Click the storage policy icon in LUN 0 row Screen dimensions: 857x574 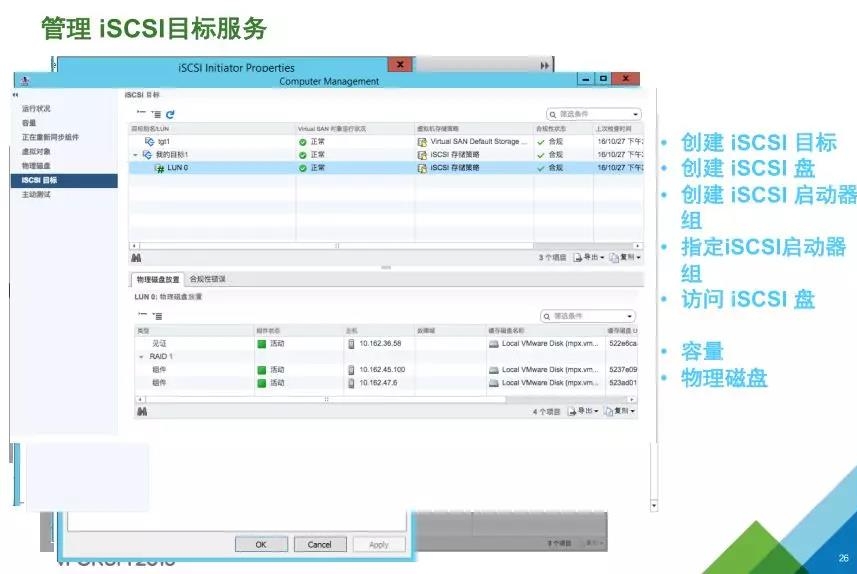pyautogui.click(x=422, y=168)
